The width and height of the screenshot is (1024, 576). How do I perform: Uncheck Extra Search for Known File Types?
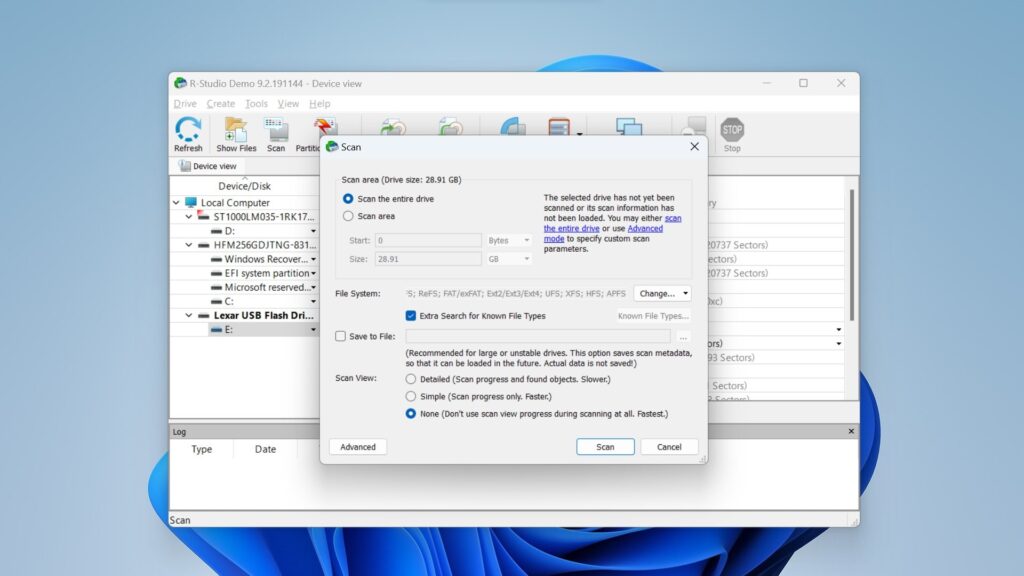click(x=410, y=315)
